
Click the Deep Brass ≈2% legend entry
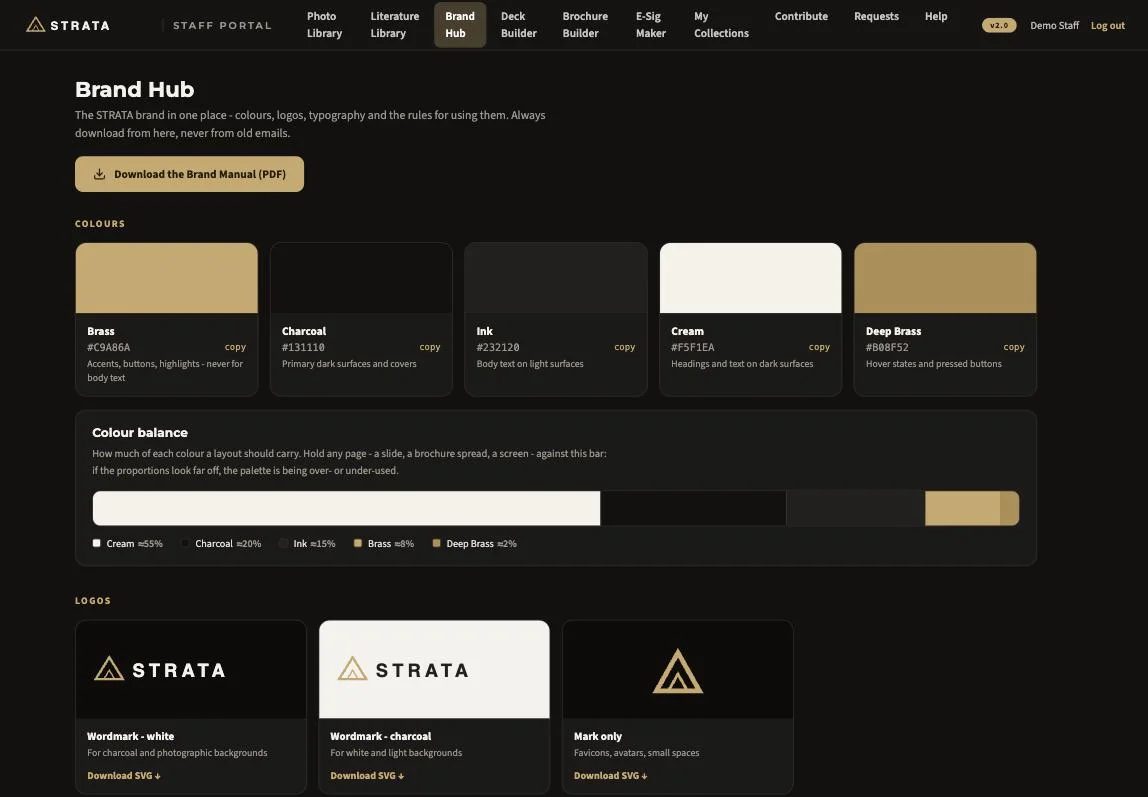click(474, 544)
